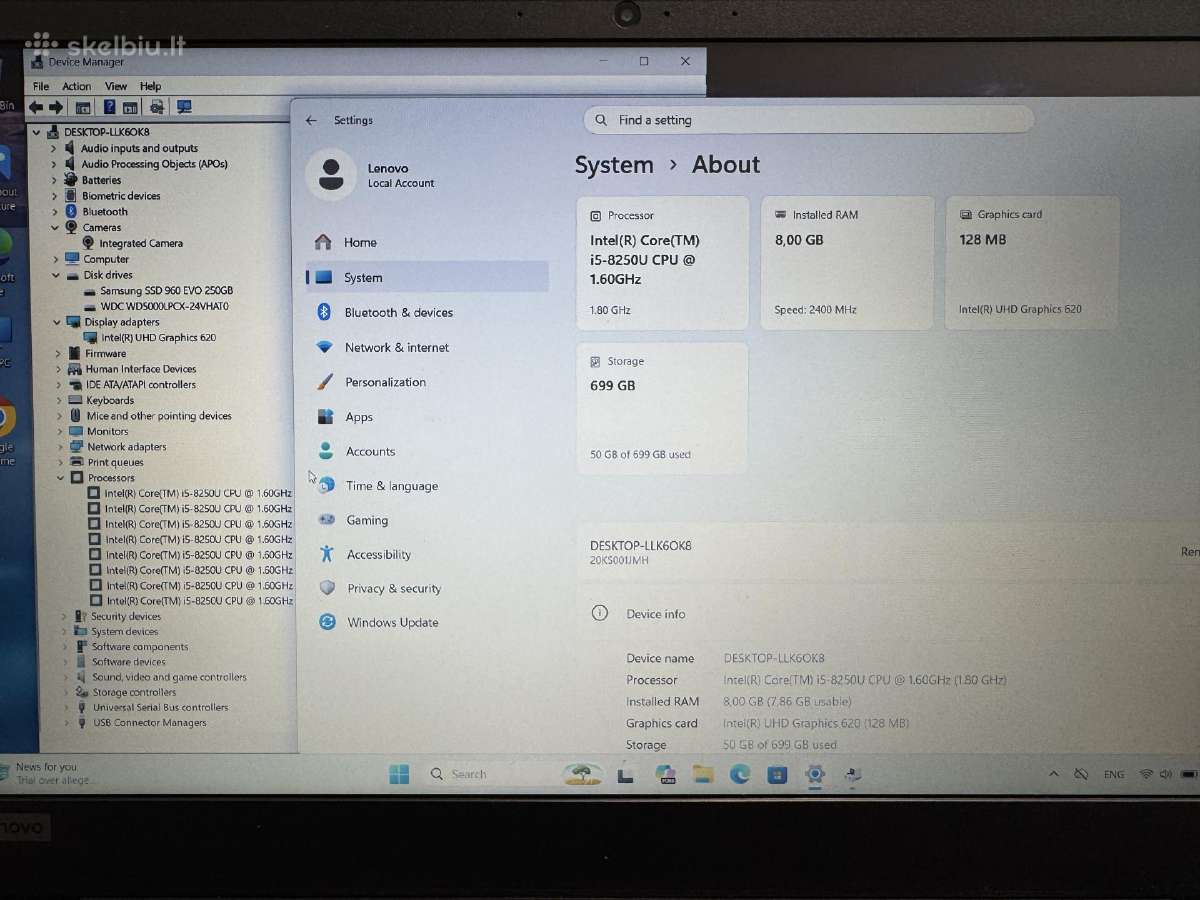Collapse Processors node

(62, 478)
